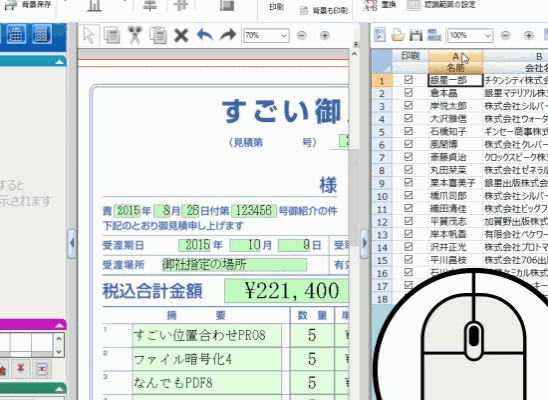The width and height of the screenshot is (548, 400).
Task: Click first icon left of the folder icon
Action: [x=380, y=35]
